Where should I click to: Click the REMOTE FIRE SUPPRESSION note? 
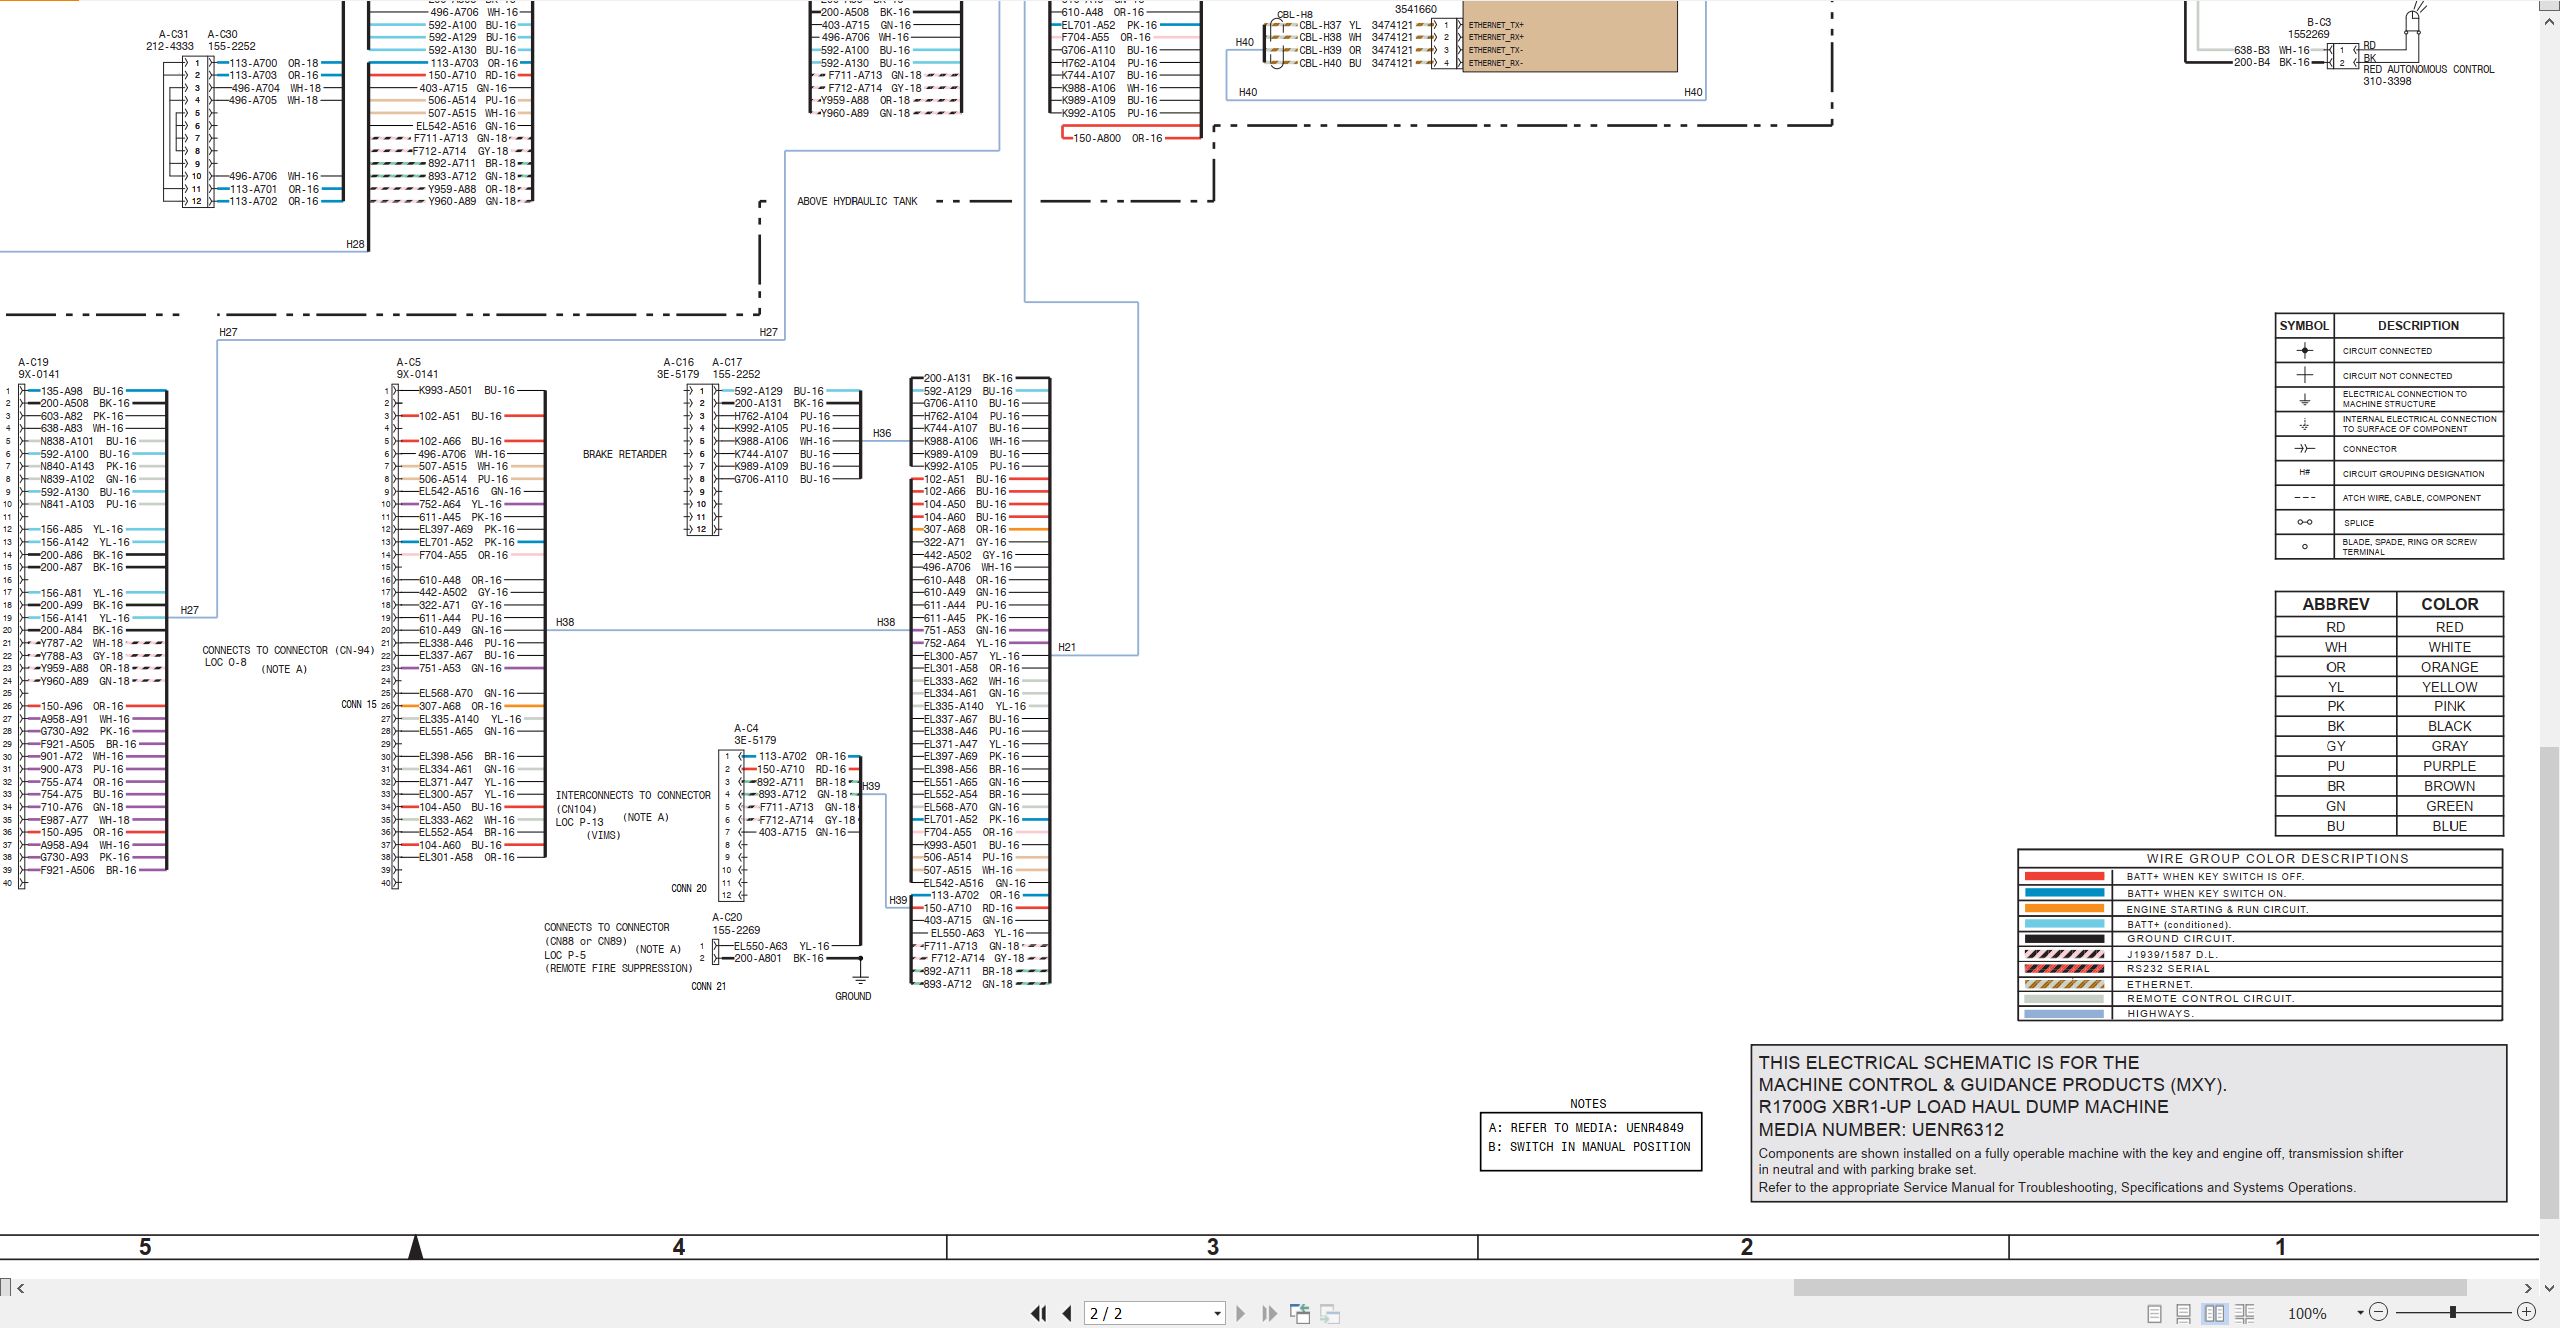click(618, 968)
